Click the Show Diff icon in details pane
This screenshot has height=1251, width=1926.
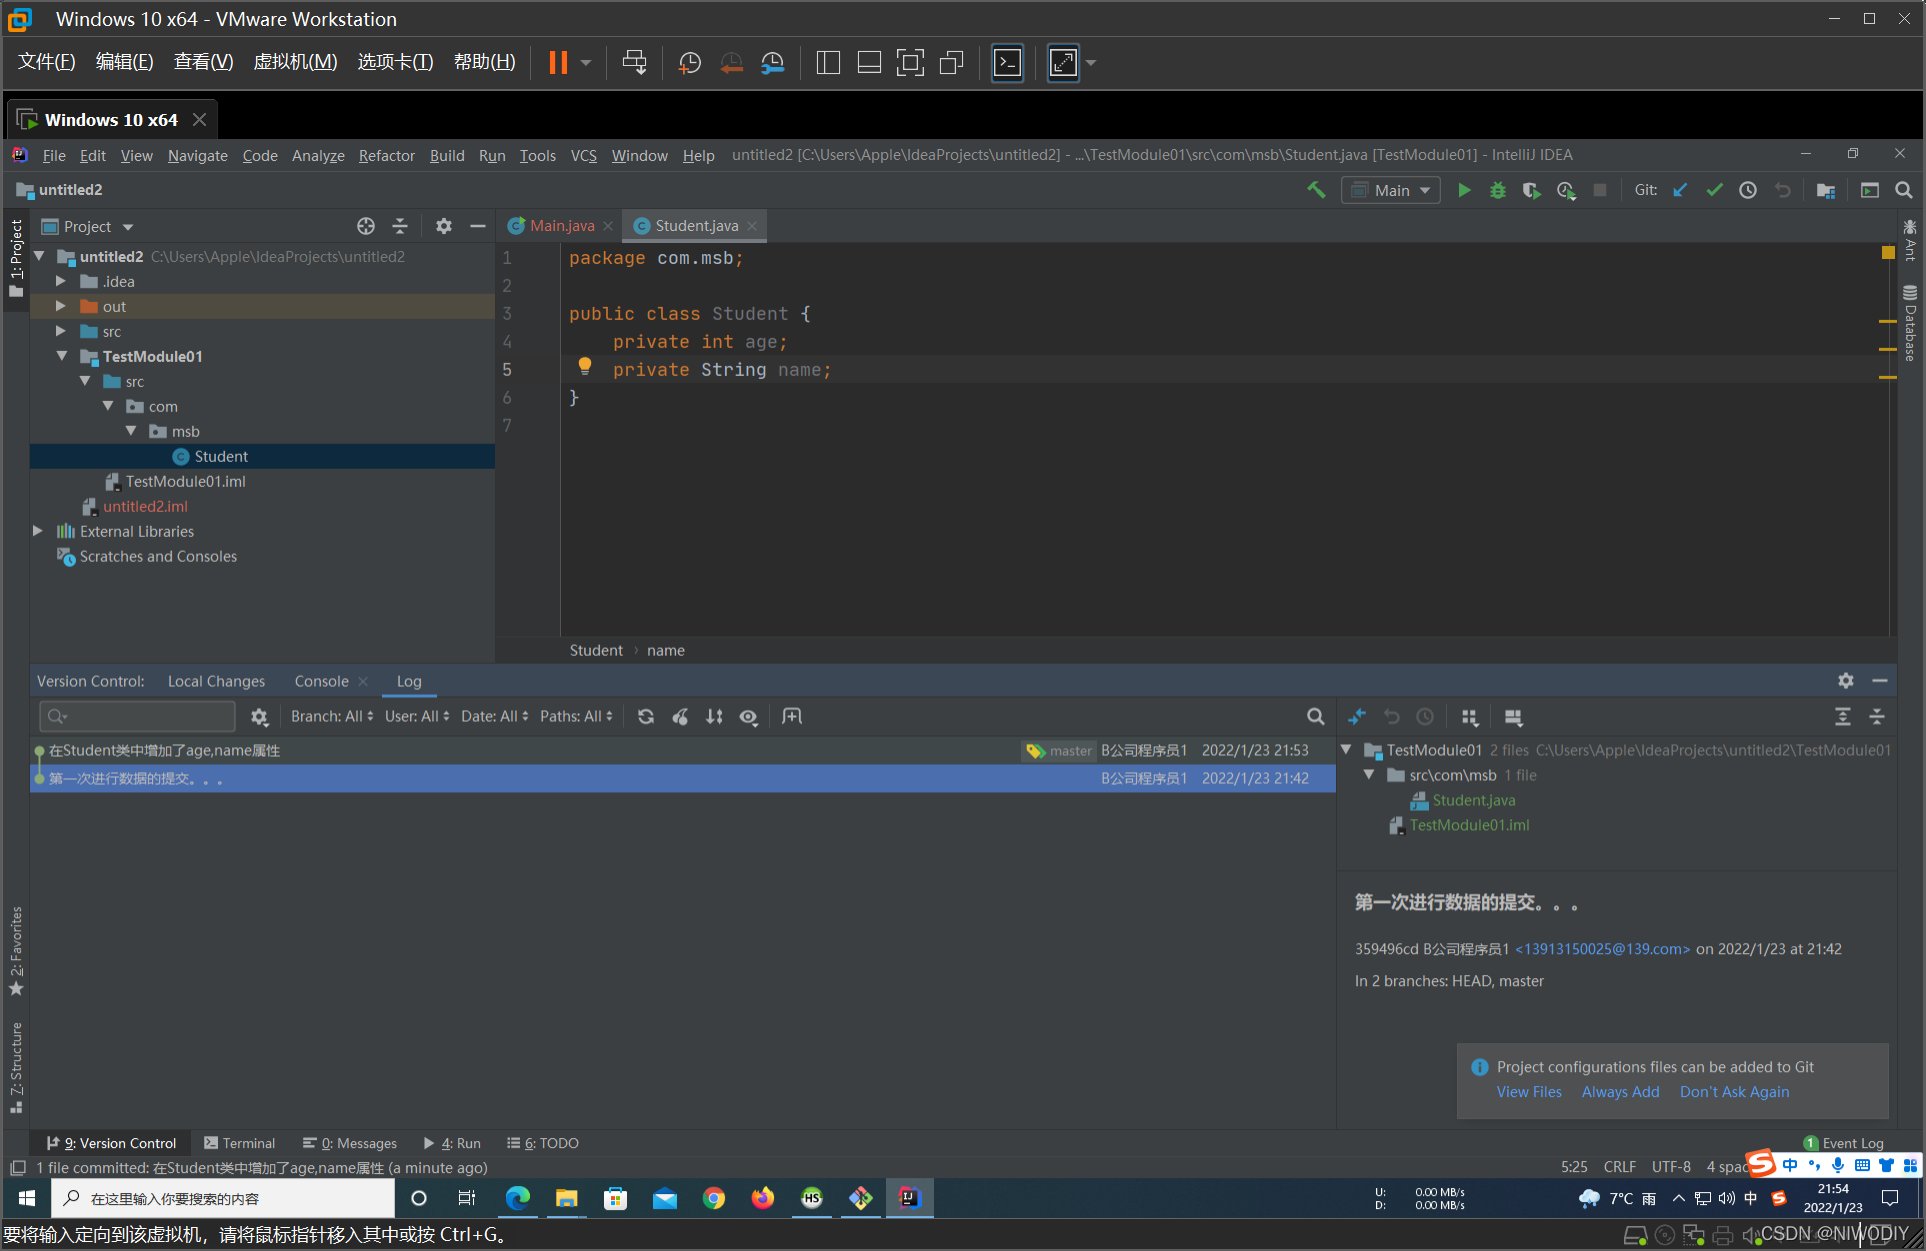pyautogui.click(x=1357, y=717)
